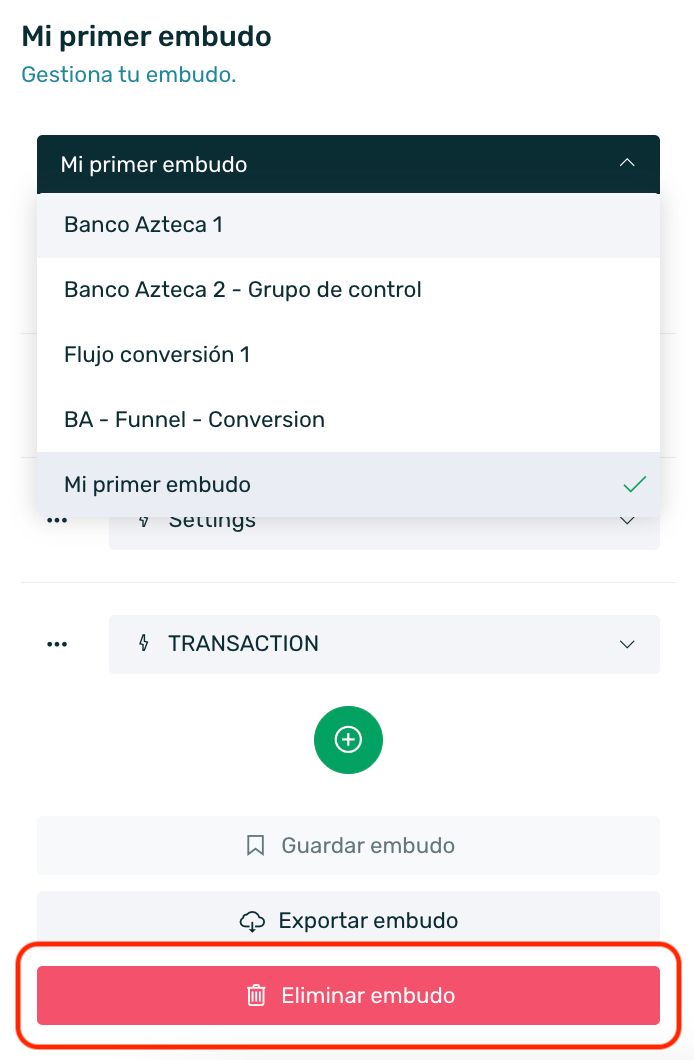Viewport: 694px width, 1060px height.
Task: Pick BA - Funnel - Conversion option
Action: 348,419
